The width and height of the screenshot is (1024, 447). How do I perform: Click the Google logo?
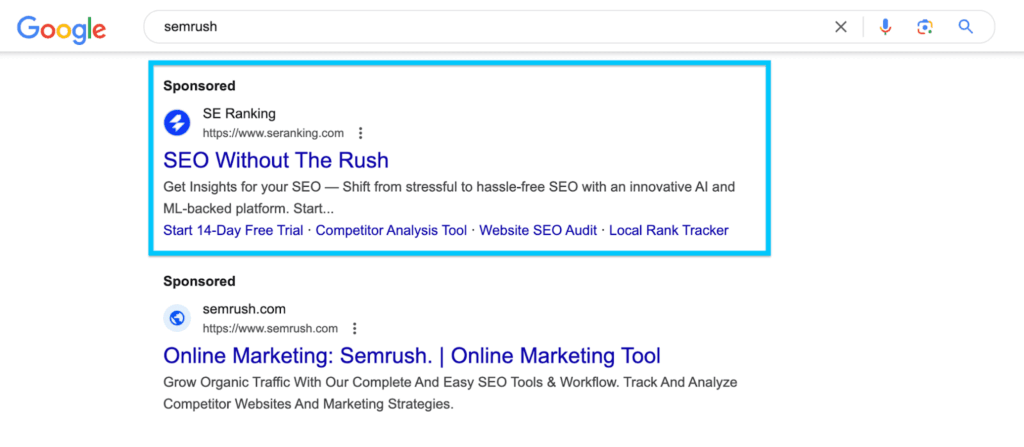[62, 28]
